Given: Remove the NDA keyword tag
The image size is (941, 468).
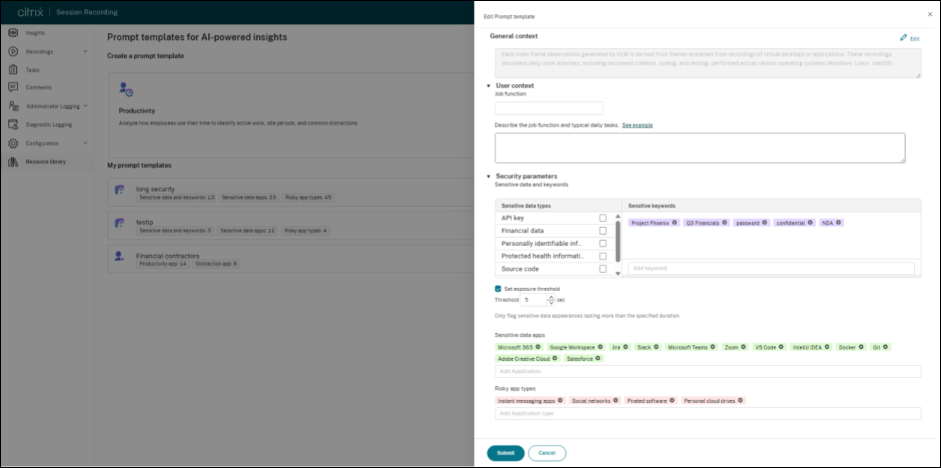Looking at the screenshot, I should pos(838,223).
